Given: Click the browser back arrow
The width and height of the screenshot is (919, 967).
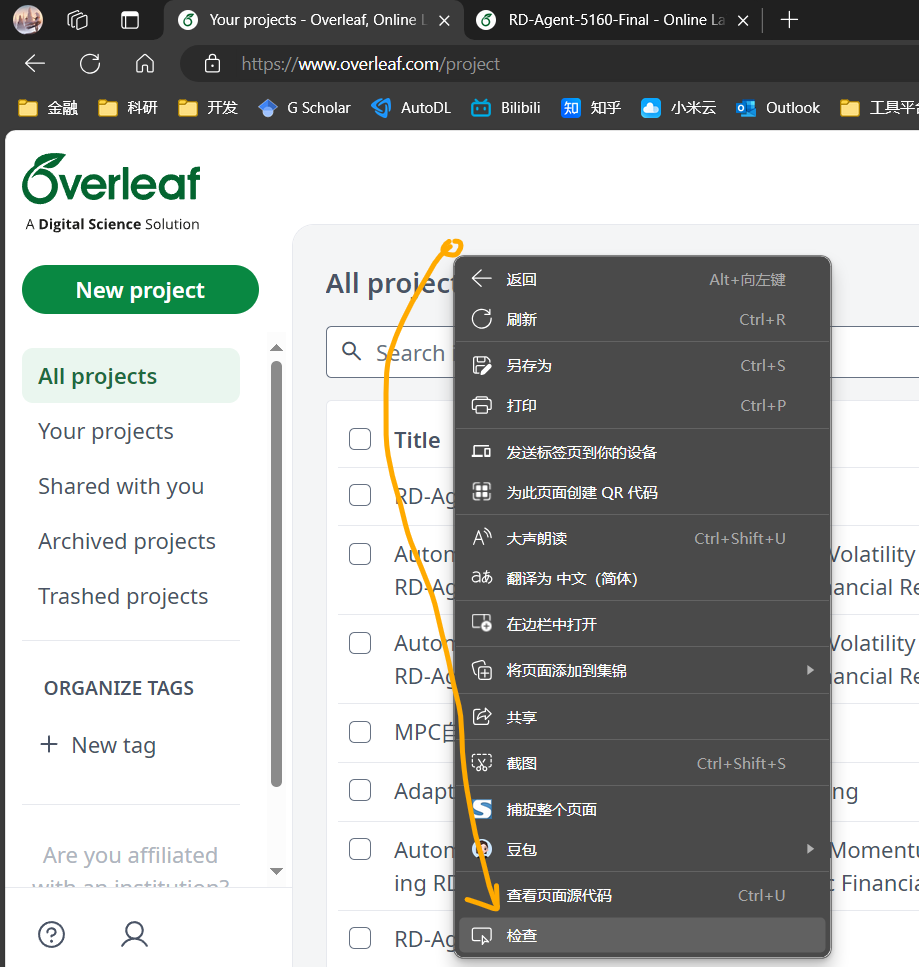Looking at the screenshot, I should coord(35,64).
